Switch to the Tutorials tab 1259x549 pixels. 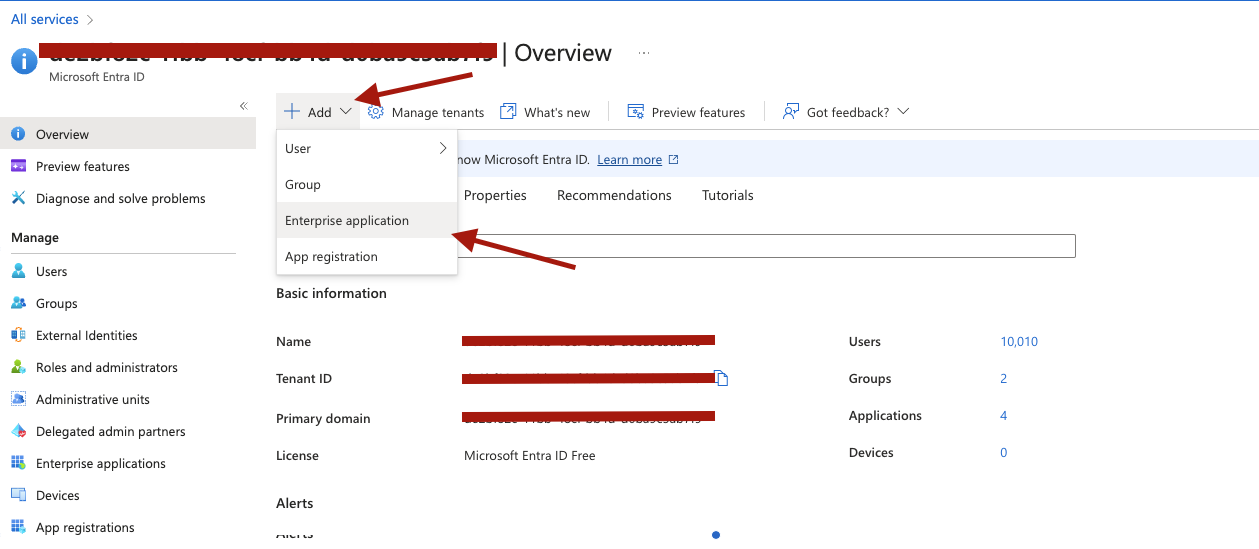pyautogui.click(x=728, y=195)
